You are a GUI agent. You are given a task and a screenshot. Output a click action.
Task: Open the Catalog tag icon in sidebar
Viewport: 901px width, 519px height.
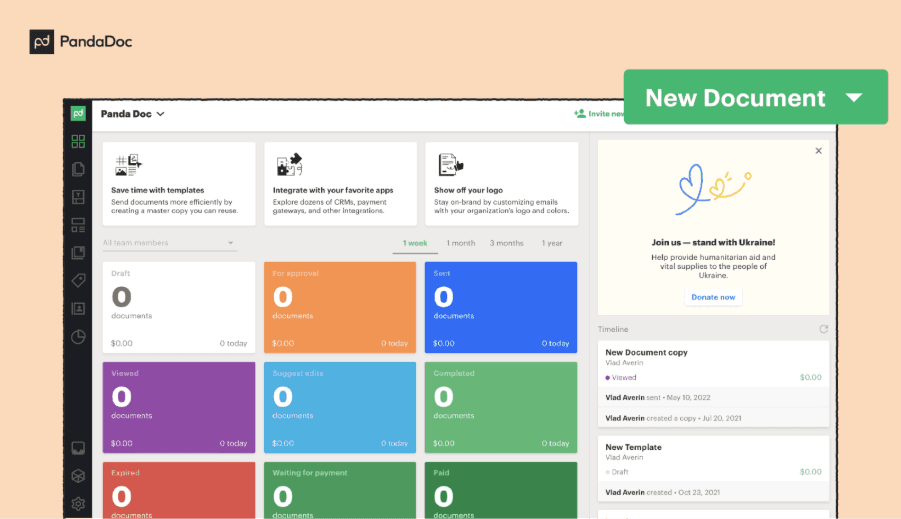click(x=78, y=280)
